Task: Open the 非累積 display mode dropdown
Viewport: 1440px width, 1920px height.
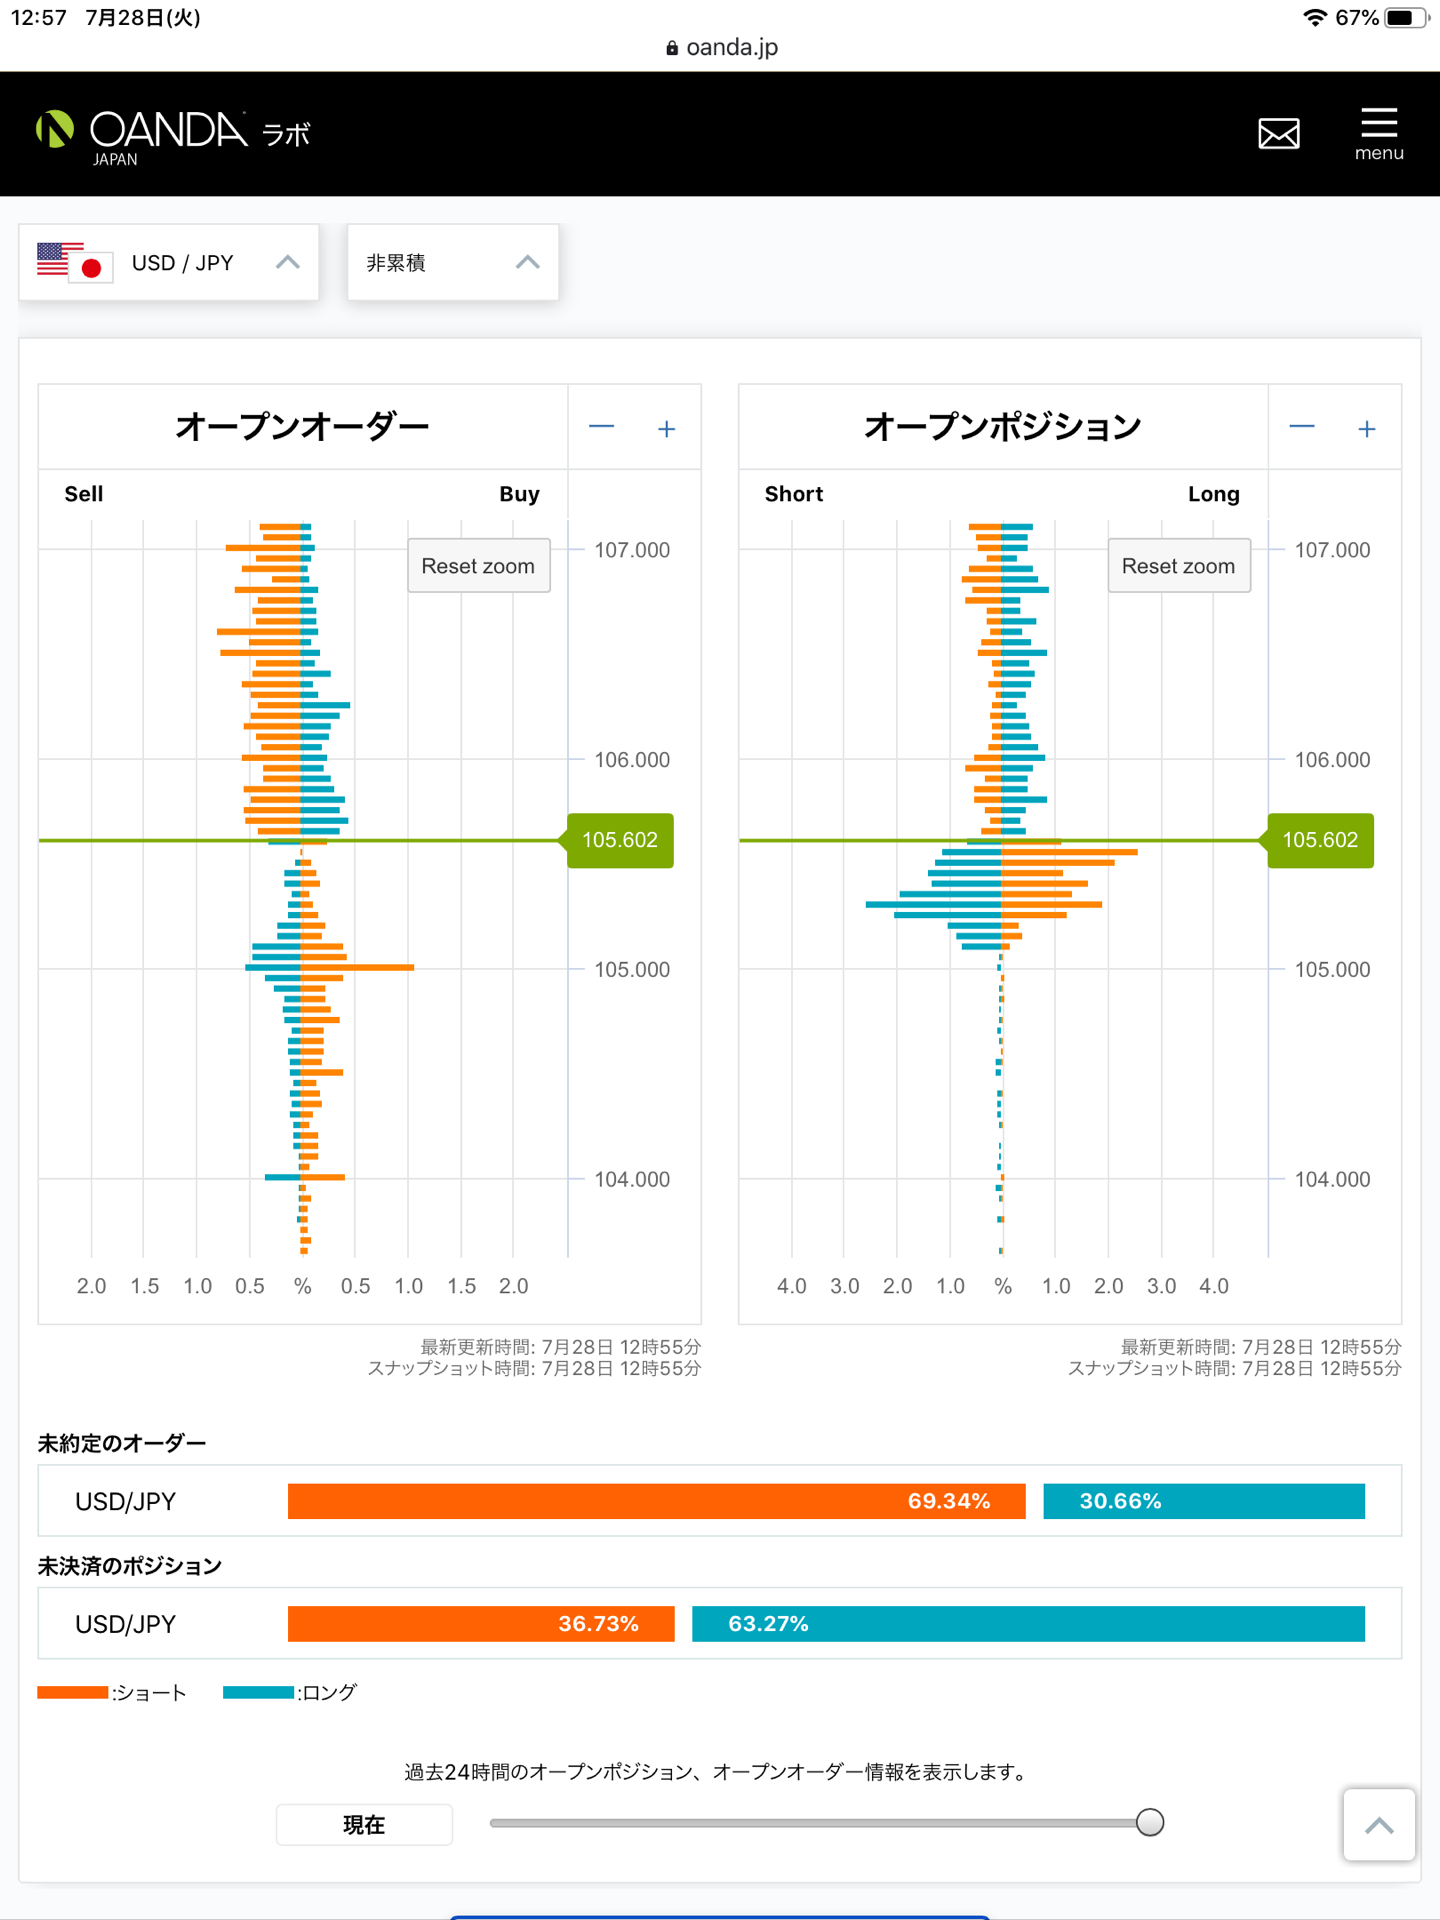Action: click(x=452, y=263)
